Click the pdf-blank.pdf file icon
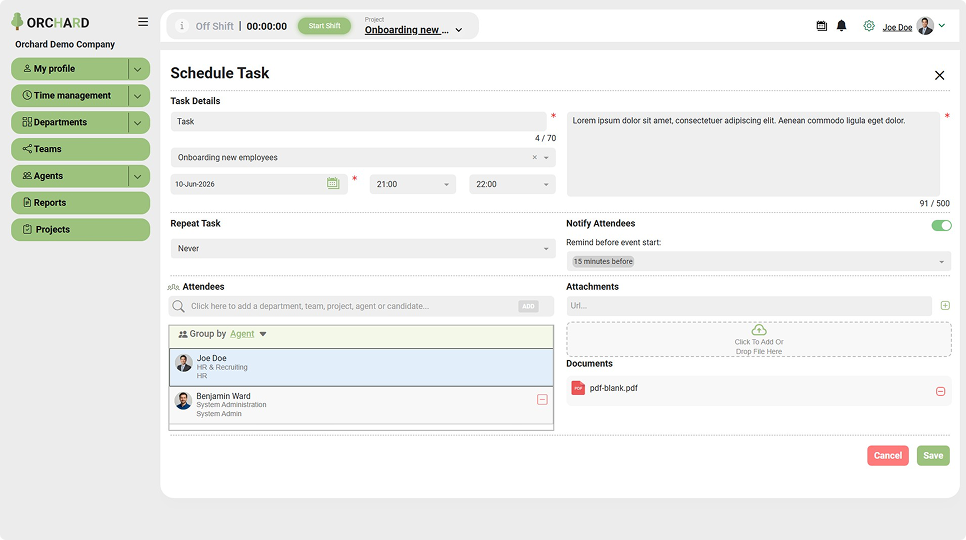Image resolution: width=966 pixels, height=540 pixels. click(x=578, y=388)
